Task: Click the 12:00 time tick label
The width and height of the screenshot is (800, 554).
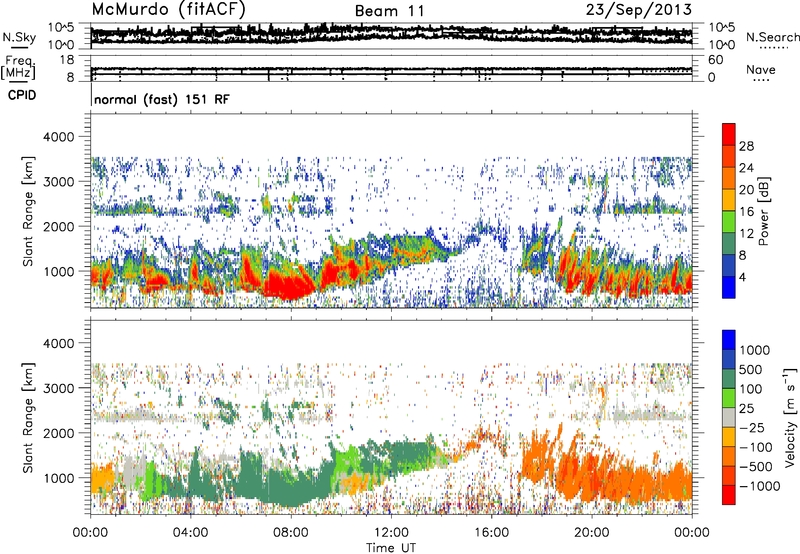Action: [x=391, y=533]
